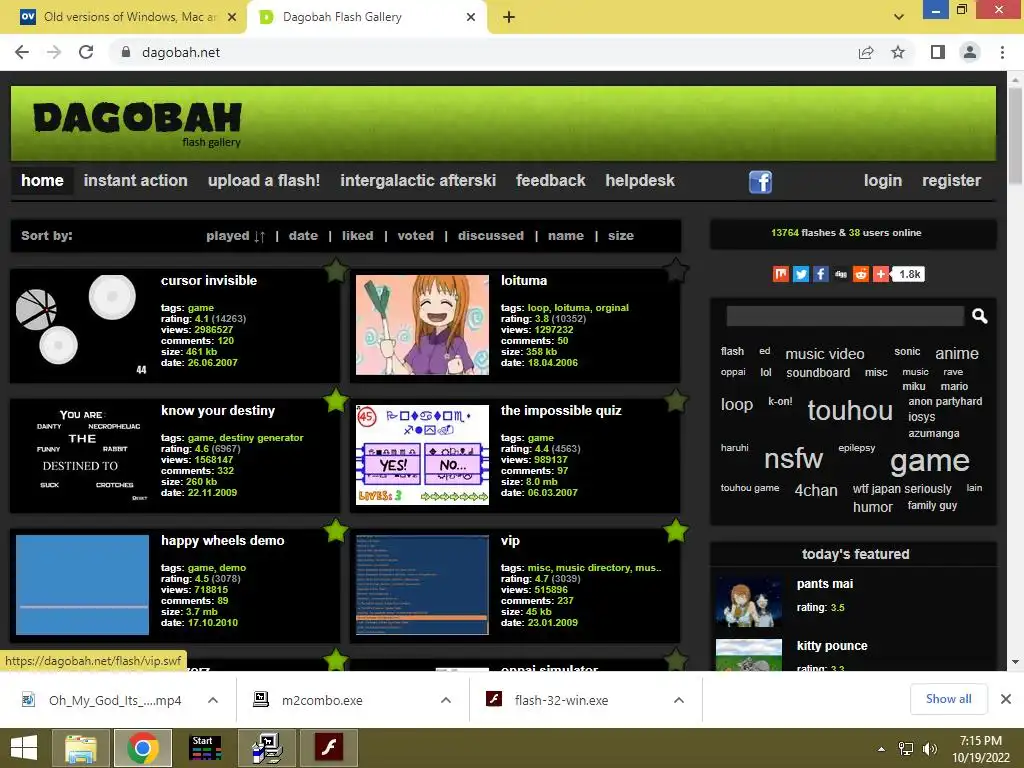Open the volume control in system tray
Image resolution: width=1024 pixels, height=768 pixels.
click(930, 749)
